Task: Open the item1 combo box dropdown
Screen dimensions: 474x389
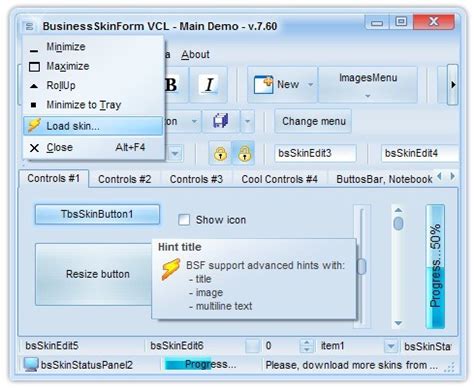Action: pos(391,346)
